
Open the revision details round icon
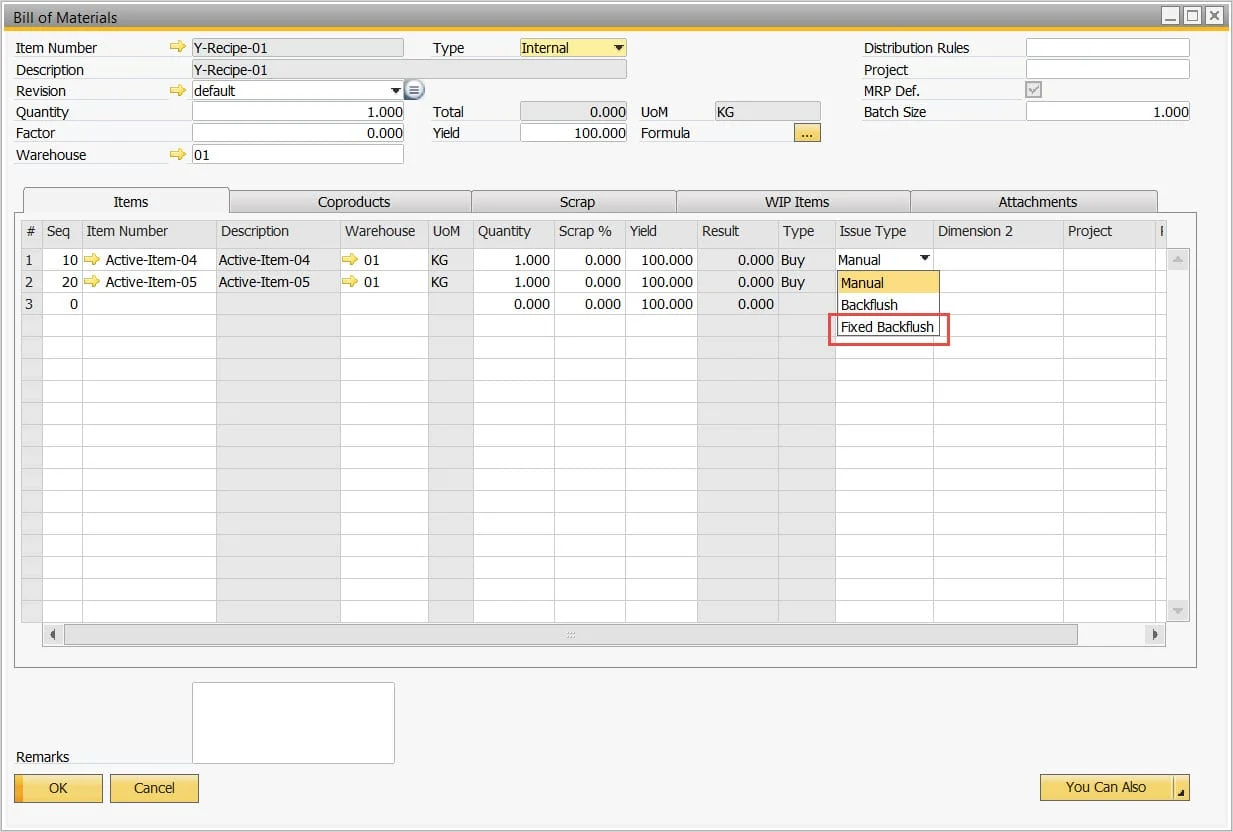tap(415, 90)
